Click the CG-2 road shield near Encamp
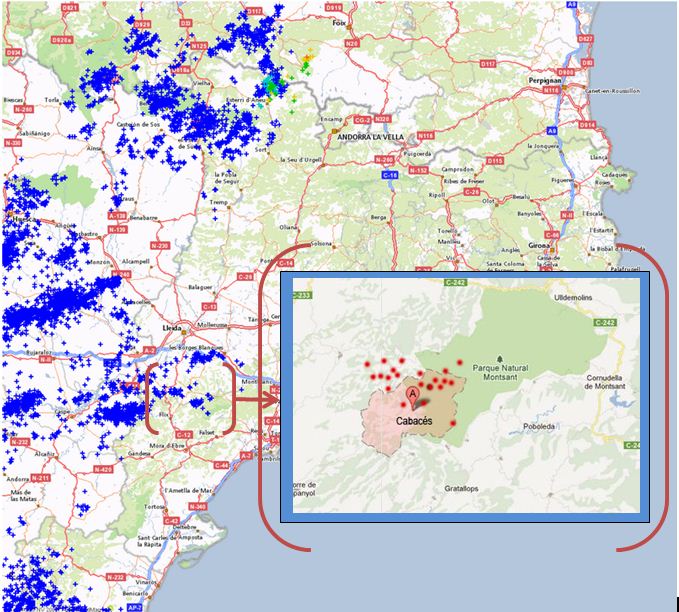The height and width of the screenshot is (612, 679). pyautogui.click(x=362, y=121)
